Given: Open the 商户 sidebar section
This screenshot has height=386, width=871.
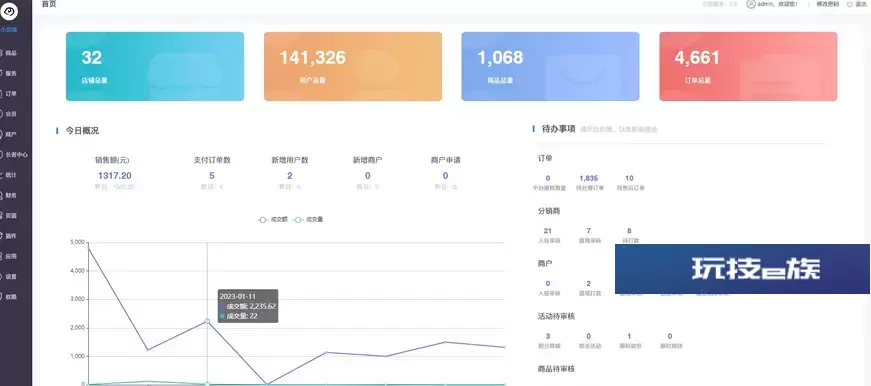Looking at the screenshot, I should click(x=11, y=134).
